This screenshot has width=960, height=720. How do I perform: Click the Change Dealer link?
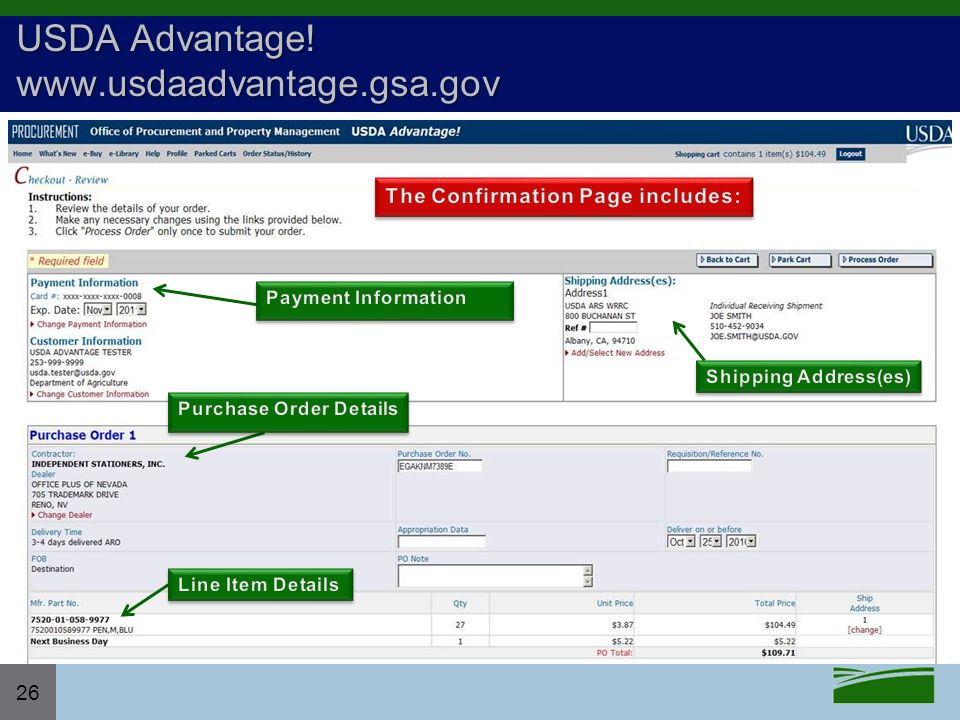pyautogui.click(x=65, y=515)
